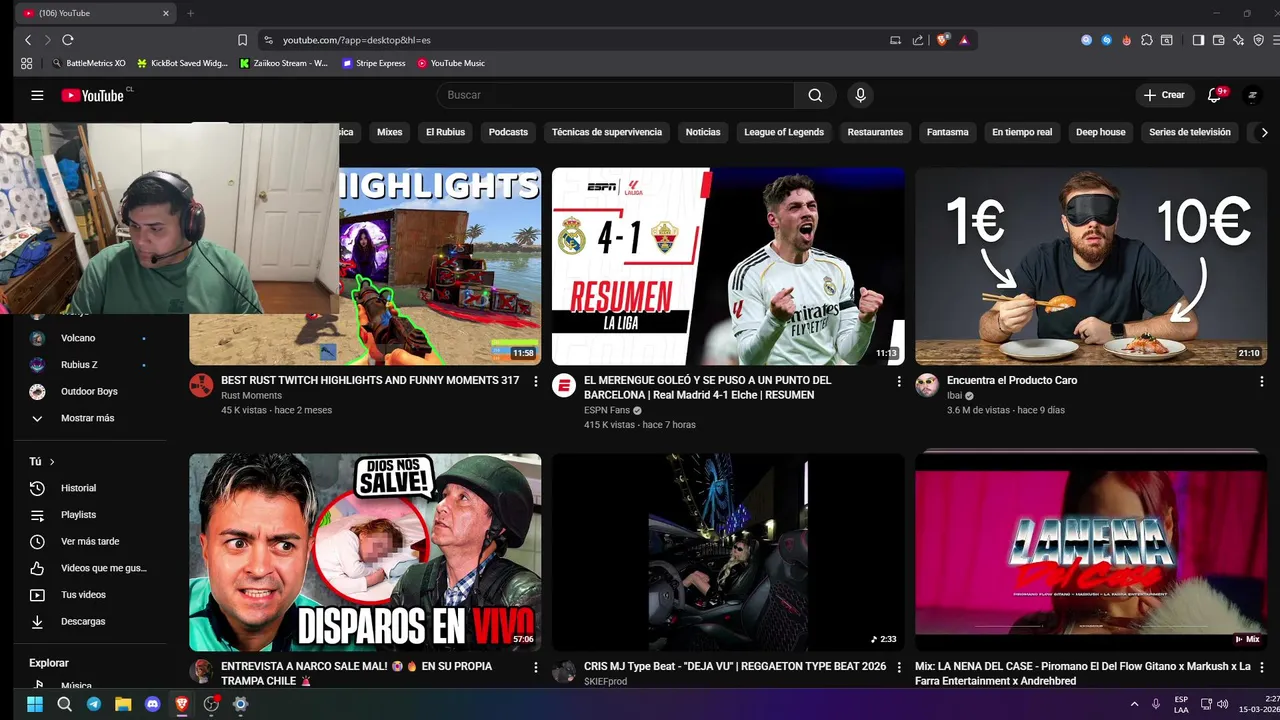Viewport: 1280px width, 720px height.
Task: Open options menu for Real Madrid resumen video
Action: 899,381
